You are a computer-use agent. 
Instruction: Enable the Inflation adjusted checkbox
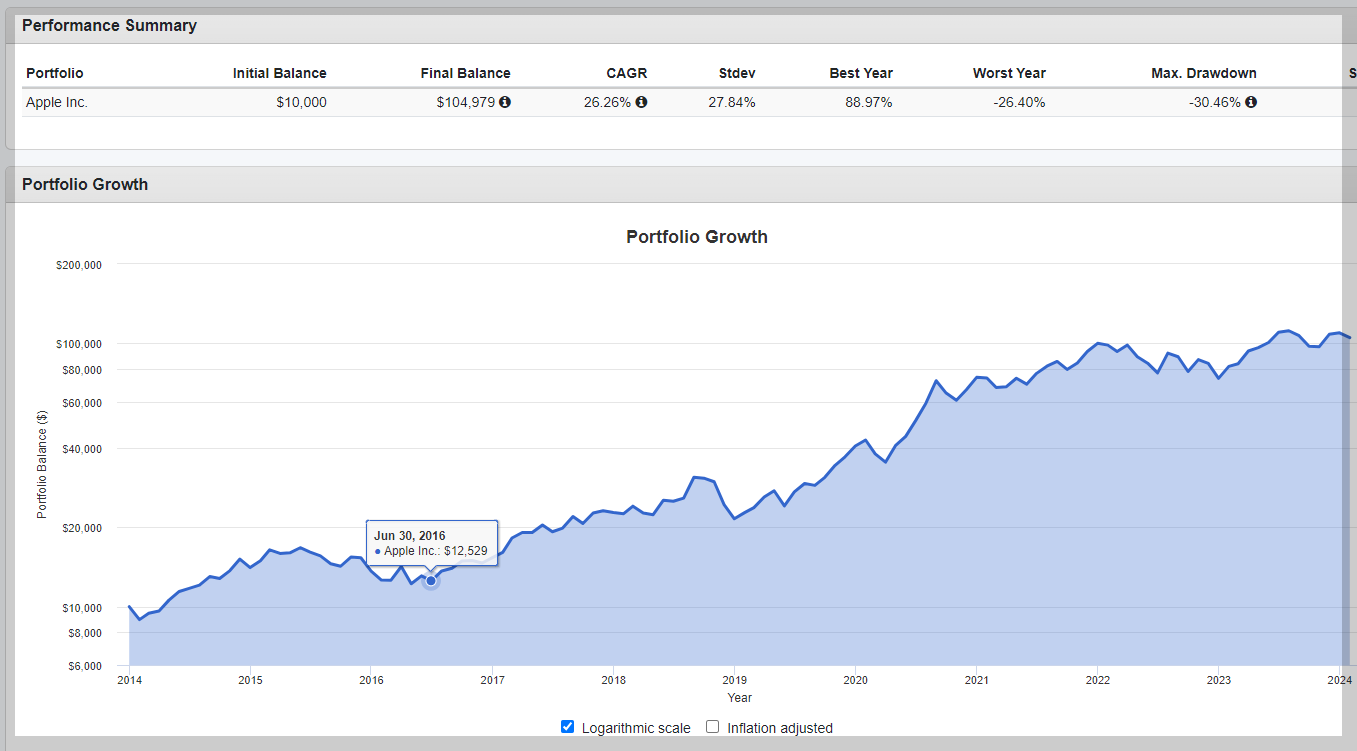pyautogui.click(x=713, y=727)
